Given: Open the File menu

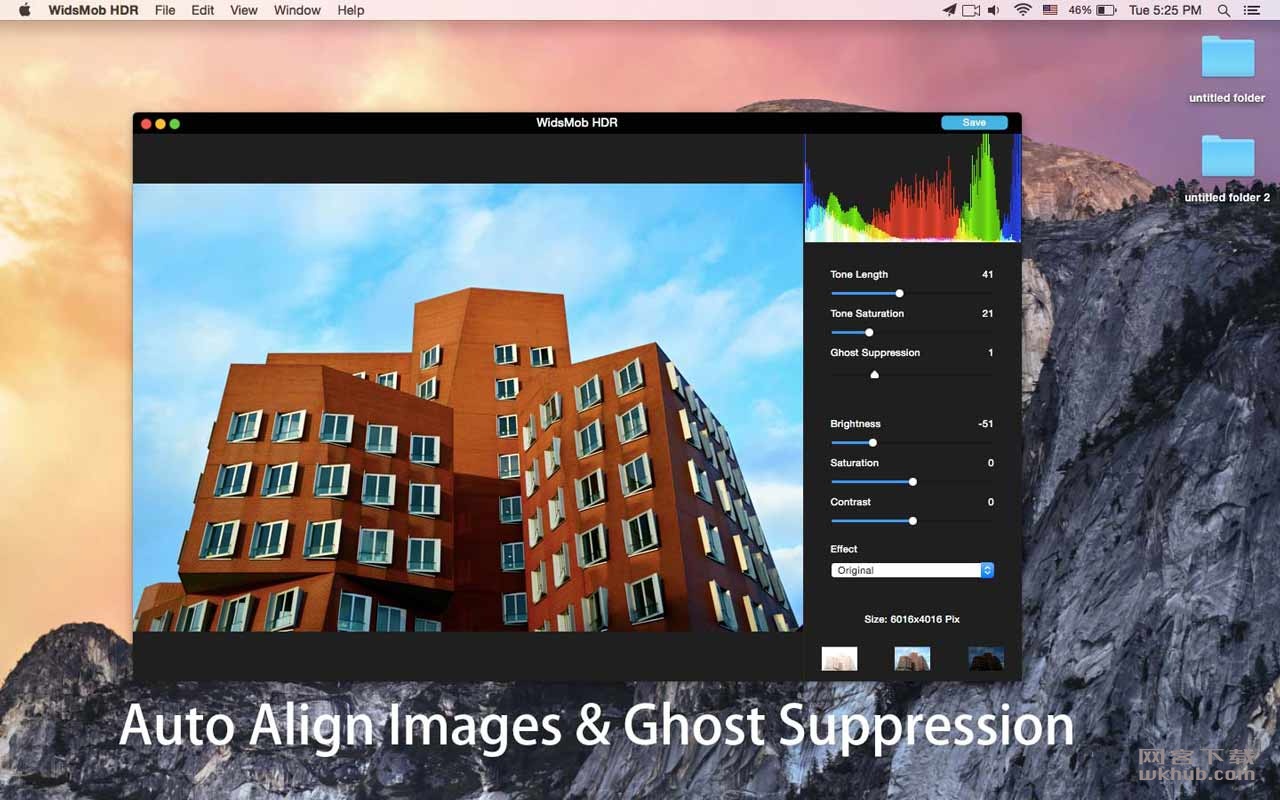Looking at the screenshot, I should [x=165, y=10].
